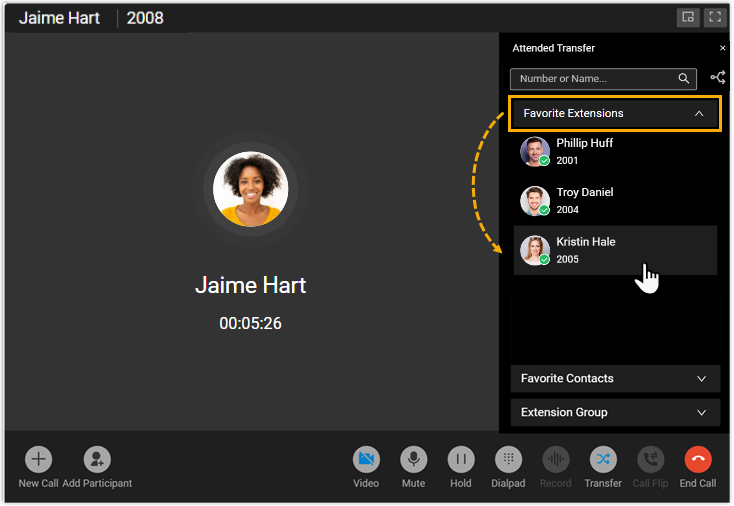Expand the Favorite Contacts section

pyautogui.click(x=615, y=378)
